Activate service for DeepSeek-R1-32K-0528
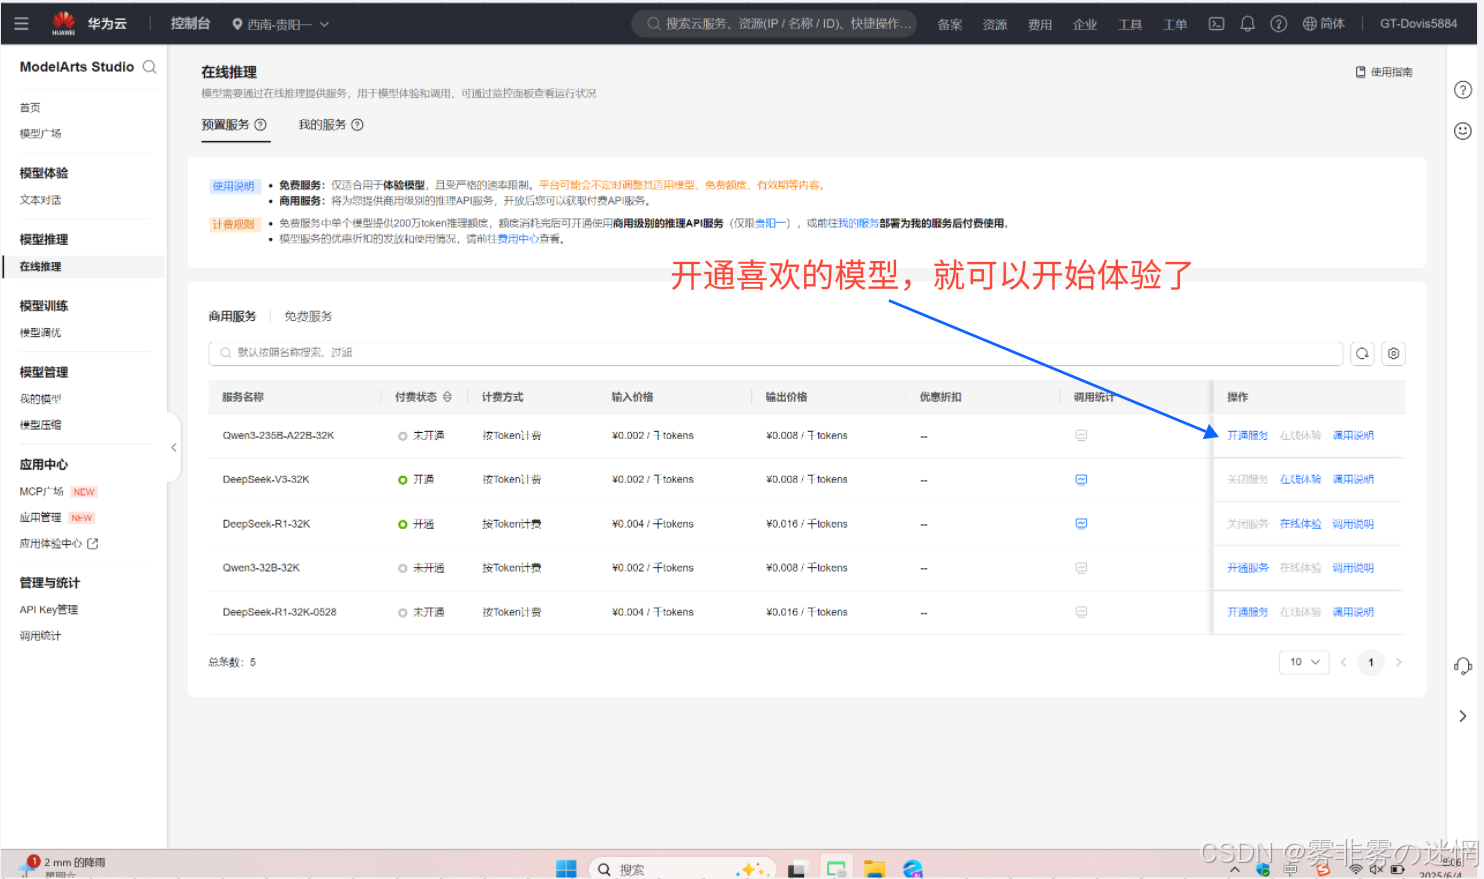The height and width of the screenshot is (879, 1484). click(x=1247, y=612)
